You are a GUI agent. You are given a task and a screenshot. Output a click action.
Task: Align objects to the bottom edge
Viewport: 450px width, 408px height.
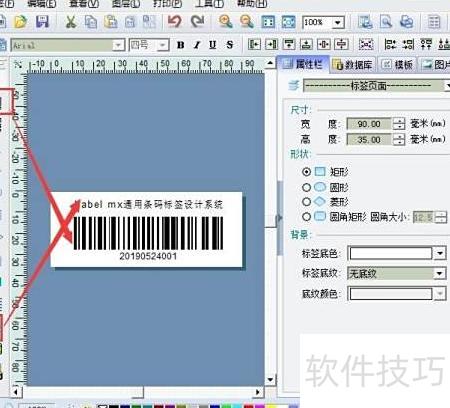click(x=306, y=44)
